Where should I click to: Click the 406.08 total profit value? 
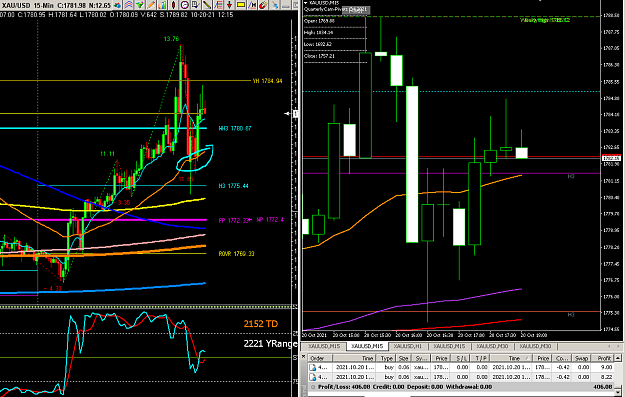tap(603, 387)
